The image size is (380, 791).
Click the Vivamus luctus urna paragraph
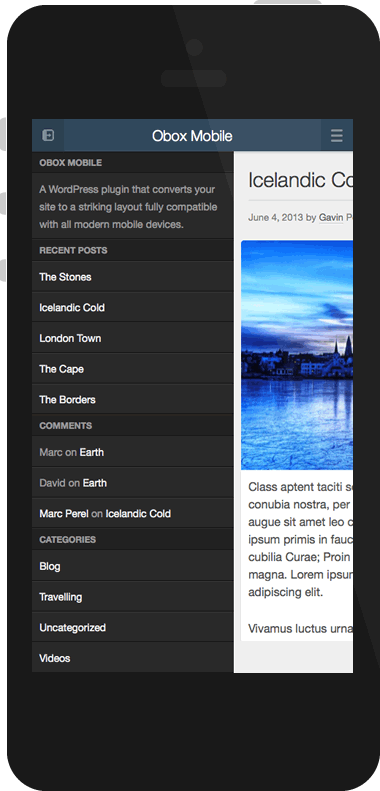pos(300,629)
